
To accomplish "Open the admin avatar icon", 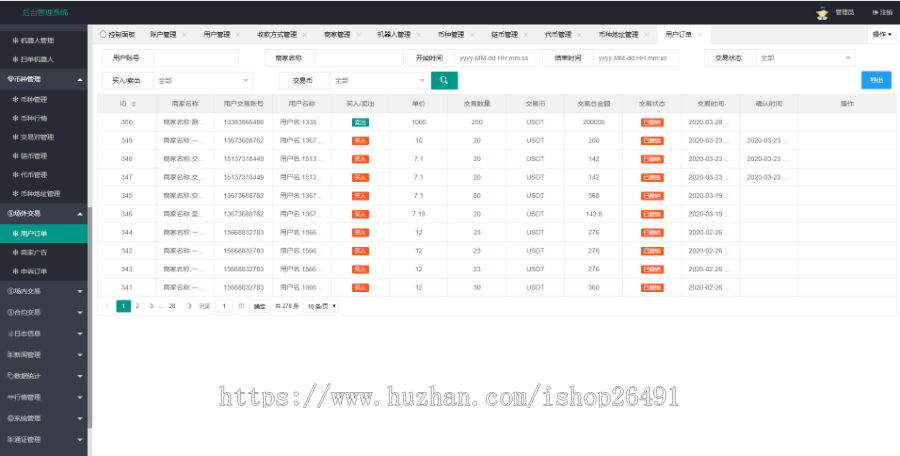I will click(822, 13).
